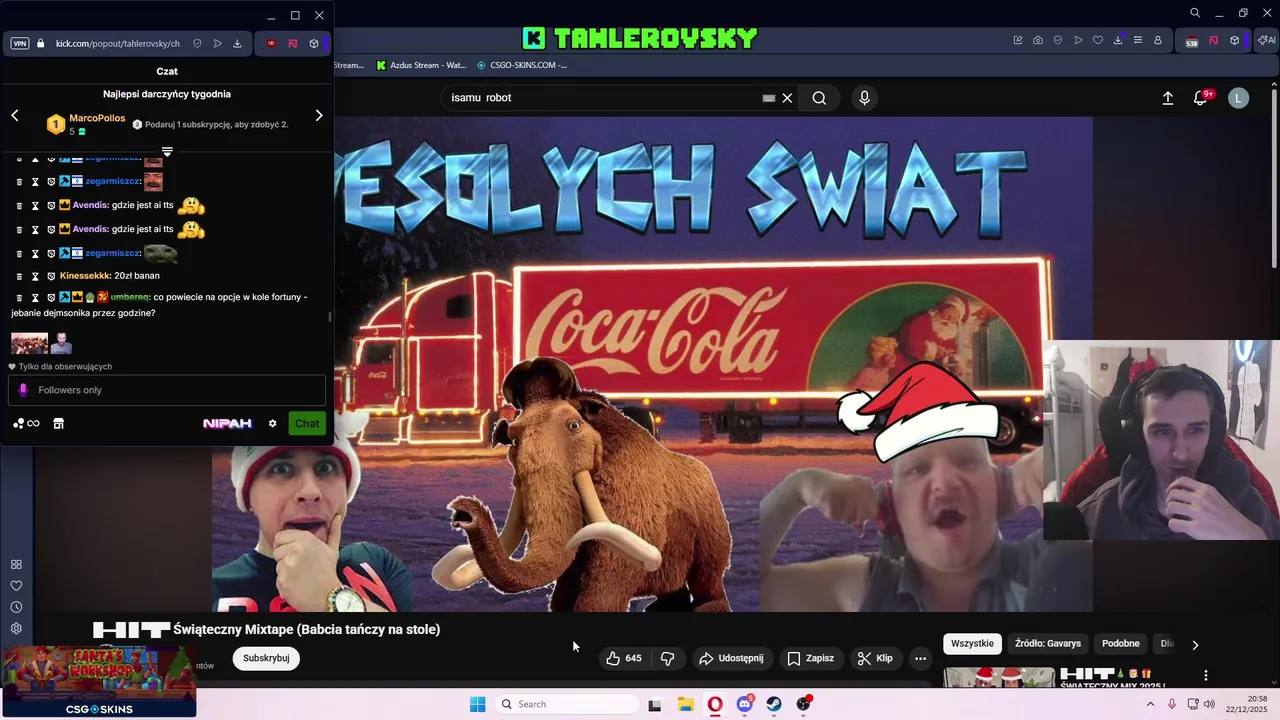
Task: Show more filter chips with right arrow
Action: pyautogui.click(x=1195, y=645)
